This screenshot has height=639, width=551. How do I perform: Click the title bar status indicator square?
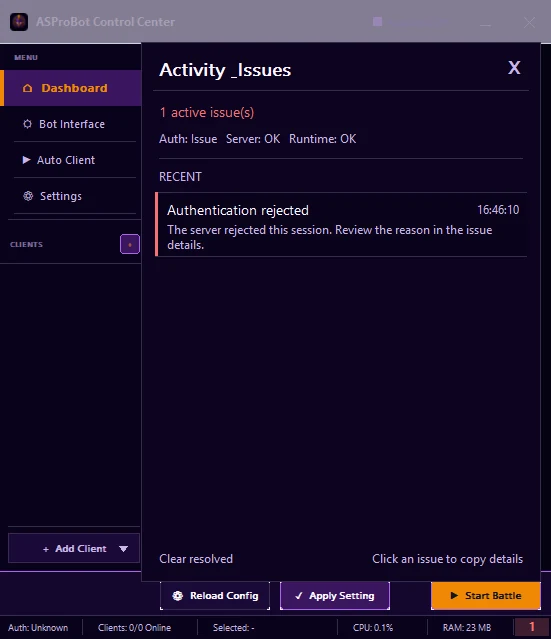[377, 22]
